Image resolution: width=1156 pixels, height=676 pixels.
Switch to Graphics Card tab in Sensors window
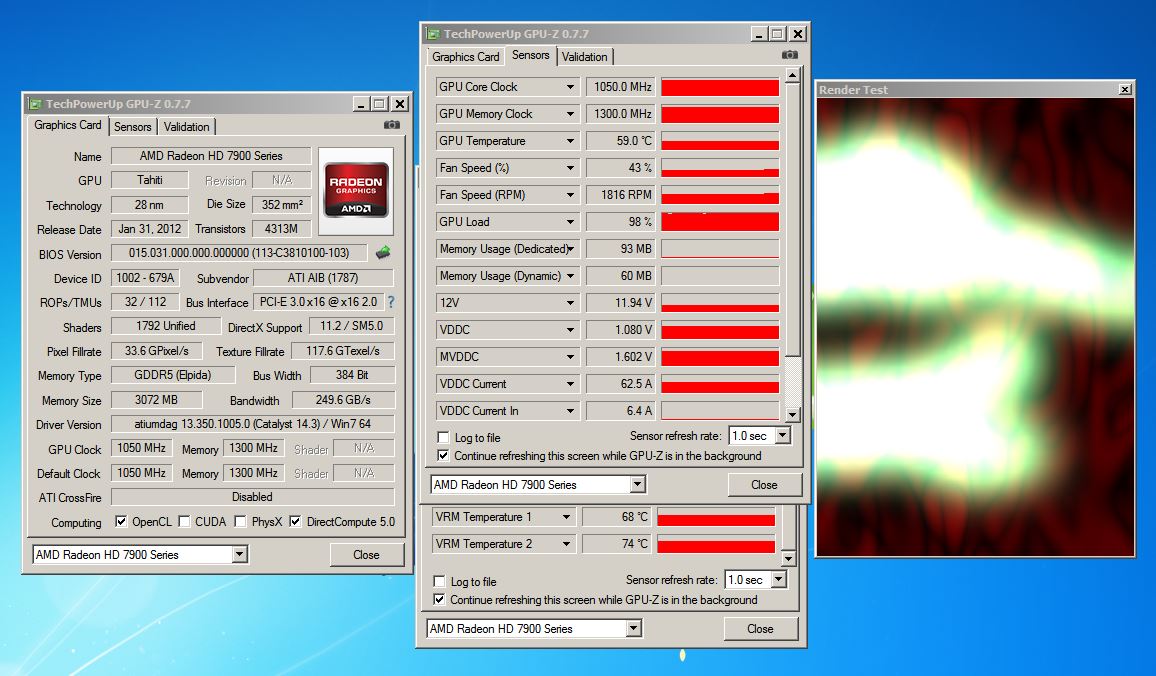click(465, 57)
